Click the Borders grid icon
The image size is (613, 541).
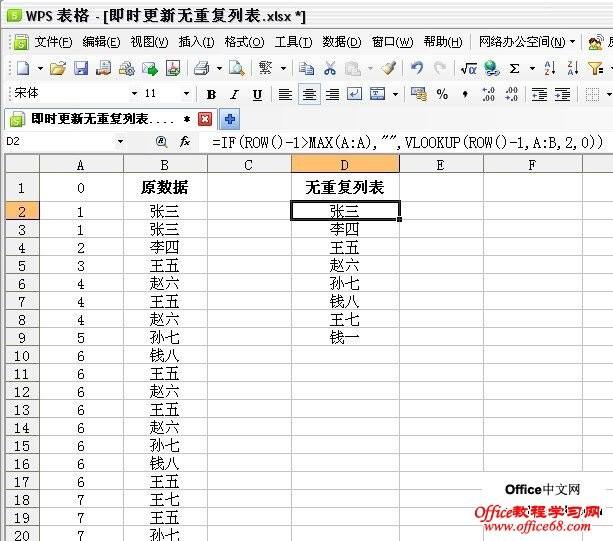592,94
